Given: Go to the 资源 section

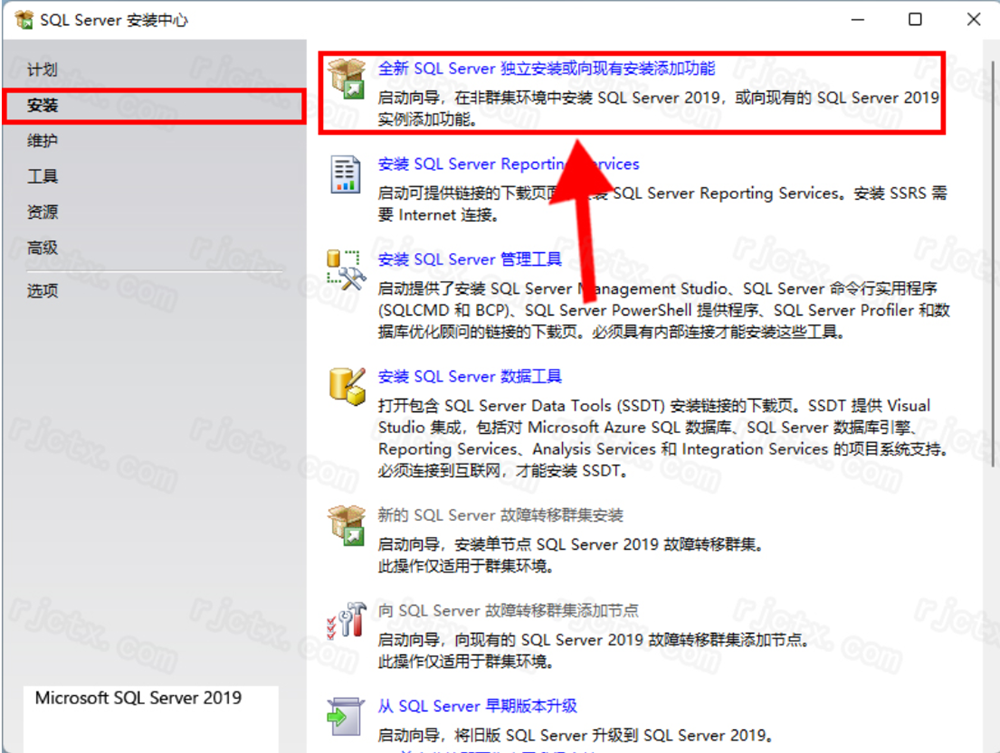Looking at the screenshot, I should pos(43,212).
